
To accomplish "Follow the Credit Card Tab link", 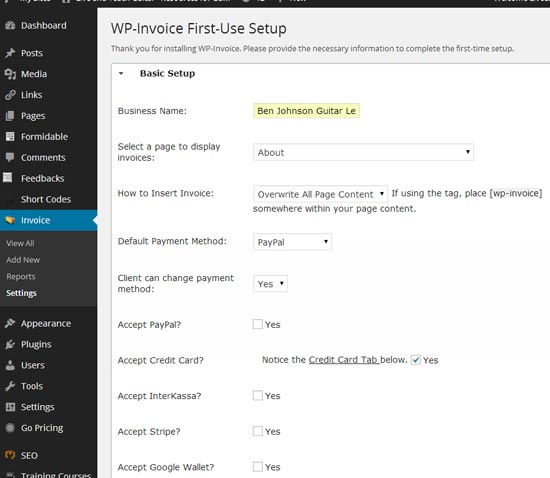I will click(344, 360).
